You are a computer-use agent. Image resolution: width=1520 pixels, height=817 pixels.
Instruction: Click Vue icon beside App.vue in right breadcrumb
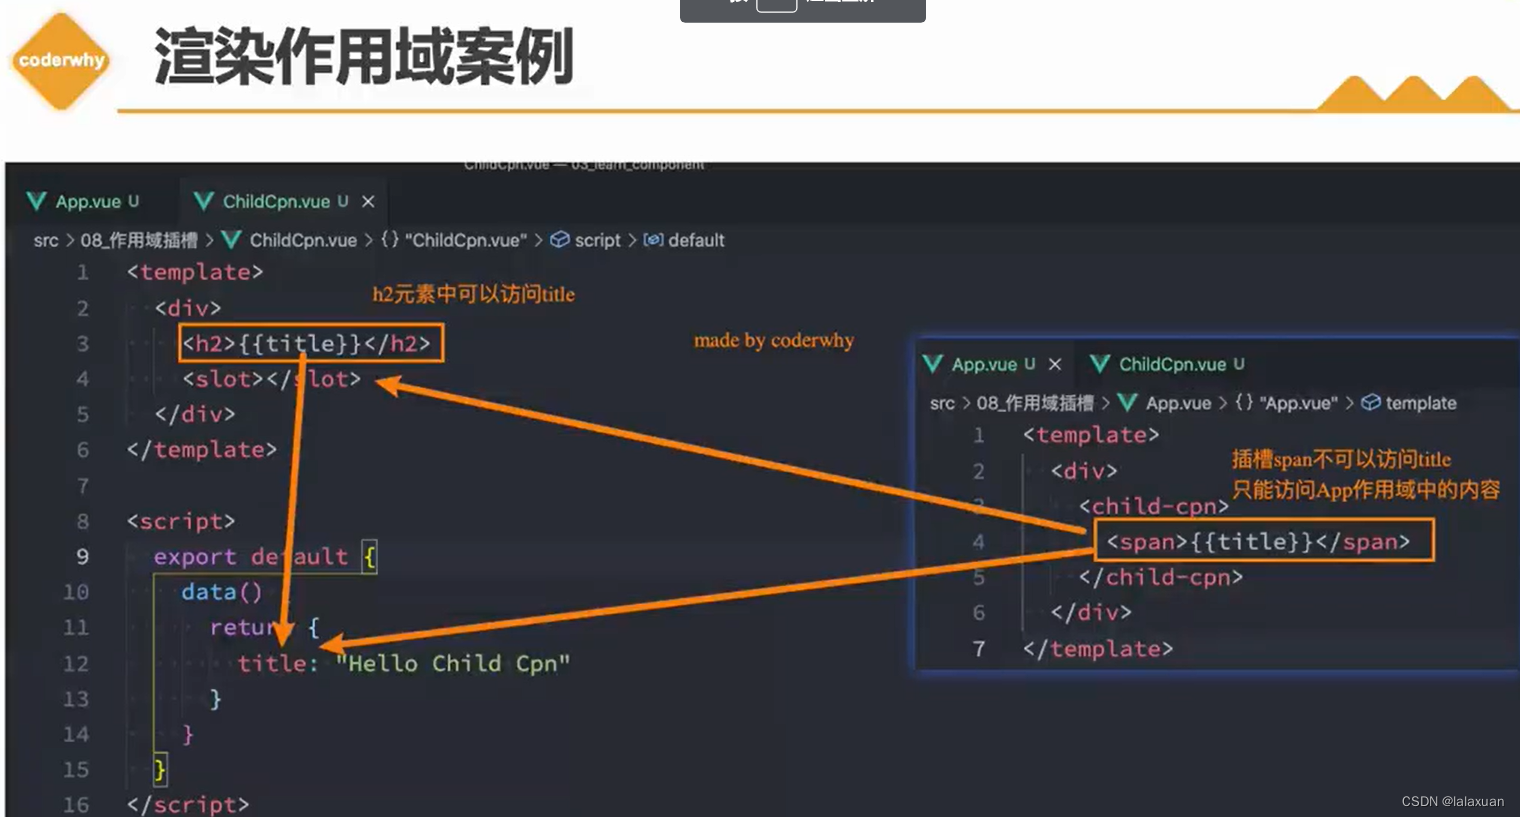click(x=1127, y=403)
